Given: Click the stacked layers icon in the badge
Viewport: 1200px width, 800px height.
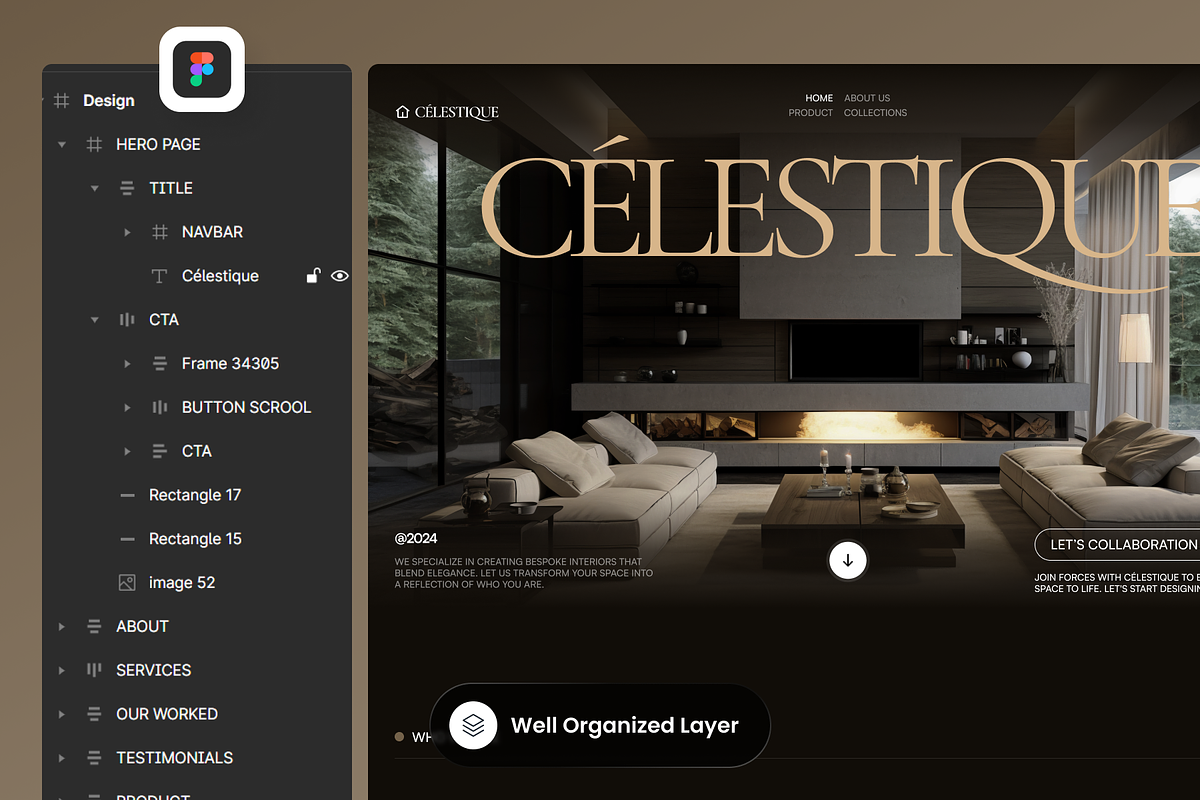Looking at the screenshot, I should 474,725.
